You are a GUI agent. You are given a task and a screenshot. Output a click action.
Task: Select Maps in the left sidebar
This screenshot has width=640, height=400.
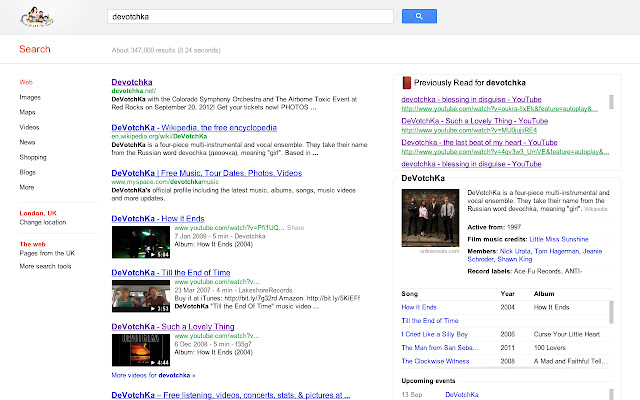click(x=28, y=112)
